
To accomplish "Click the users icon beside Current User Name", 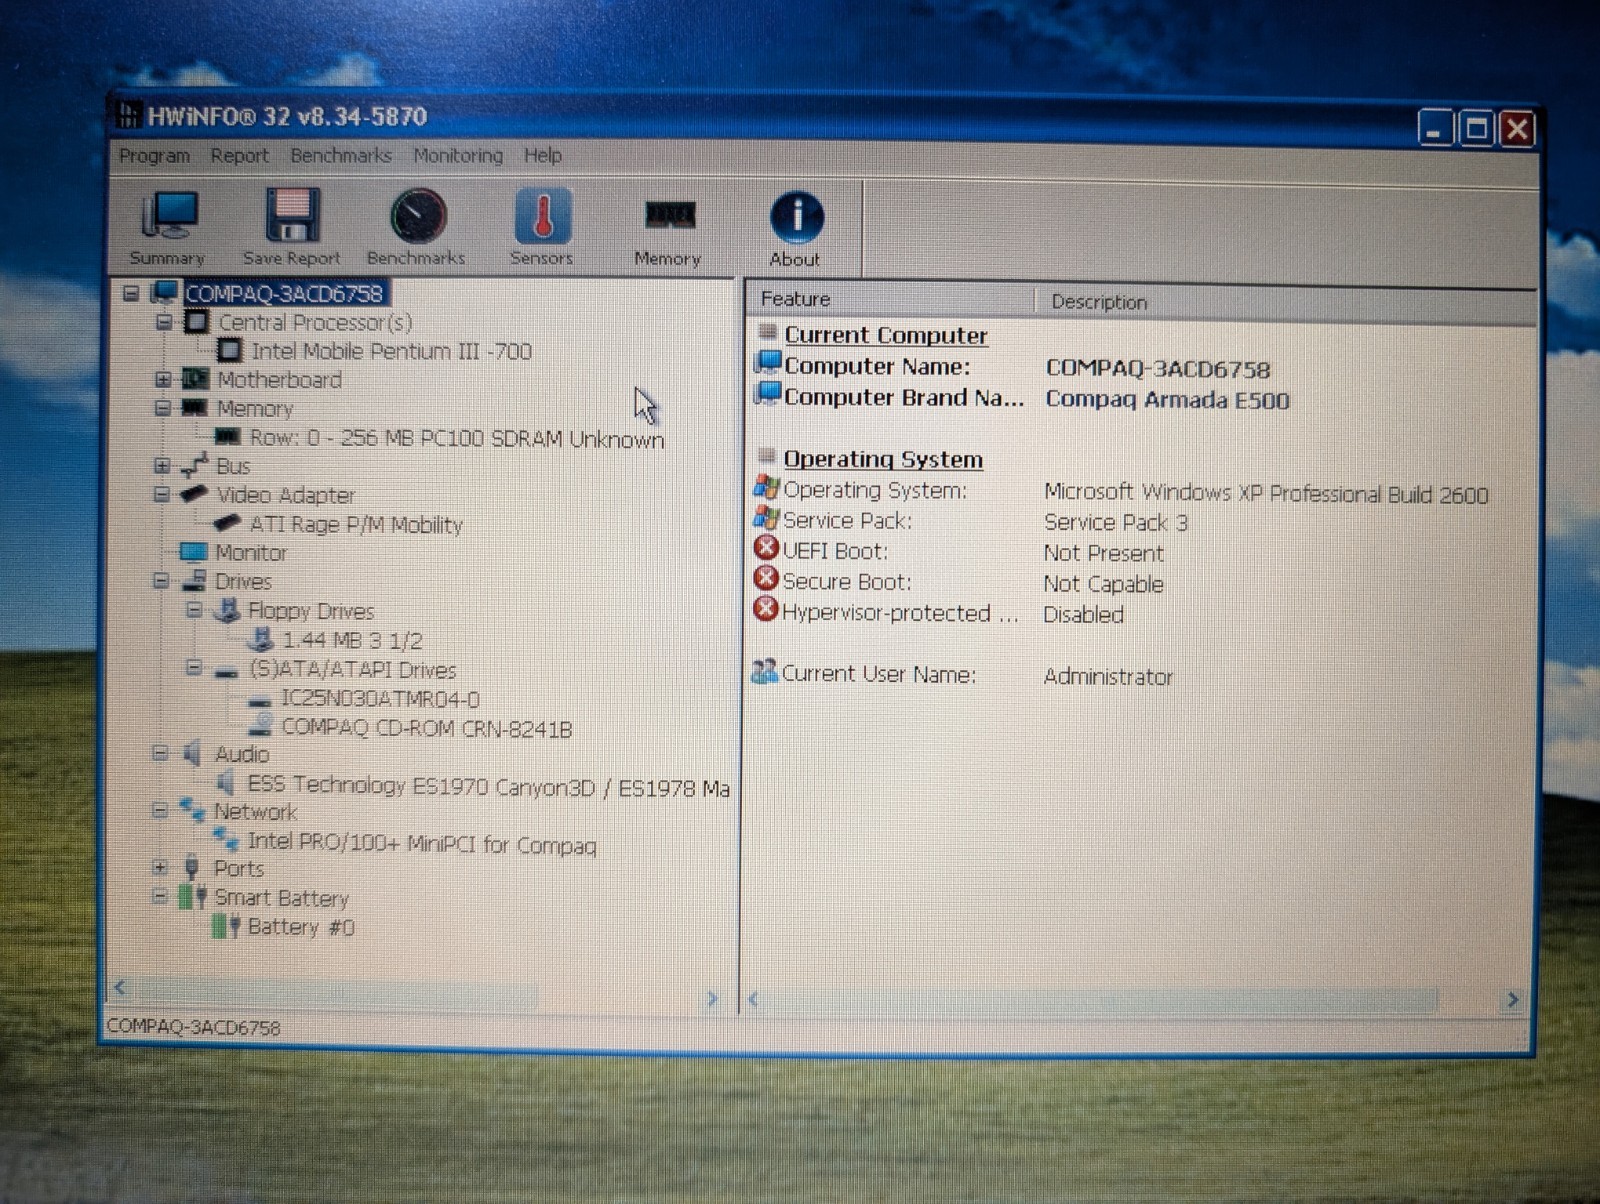I will coord(765,671).
